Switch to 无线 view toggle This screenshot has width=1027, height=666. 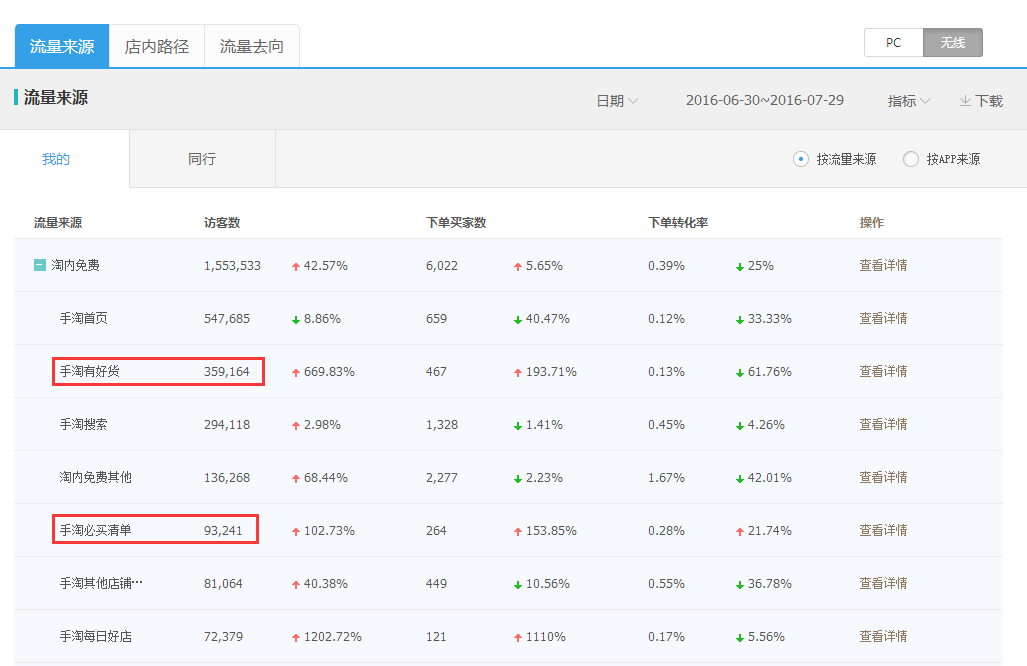pos(953,43)
